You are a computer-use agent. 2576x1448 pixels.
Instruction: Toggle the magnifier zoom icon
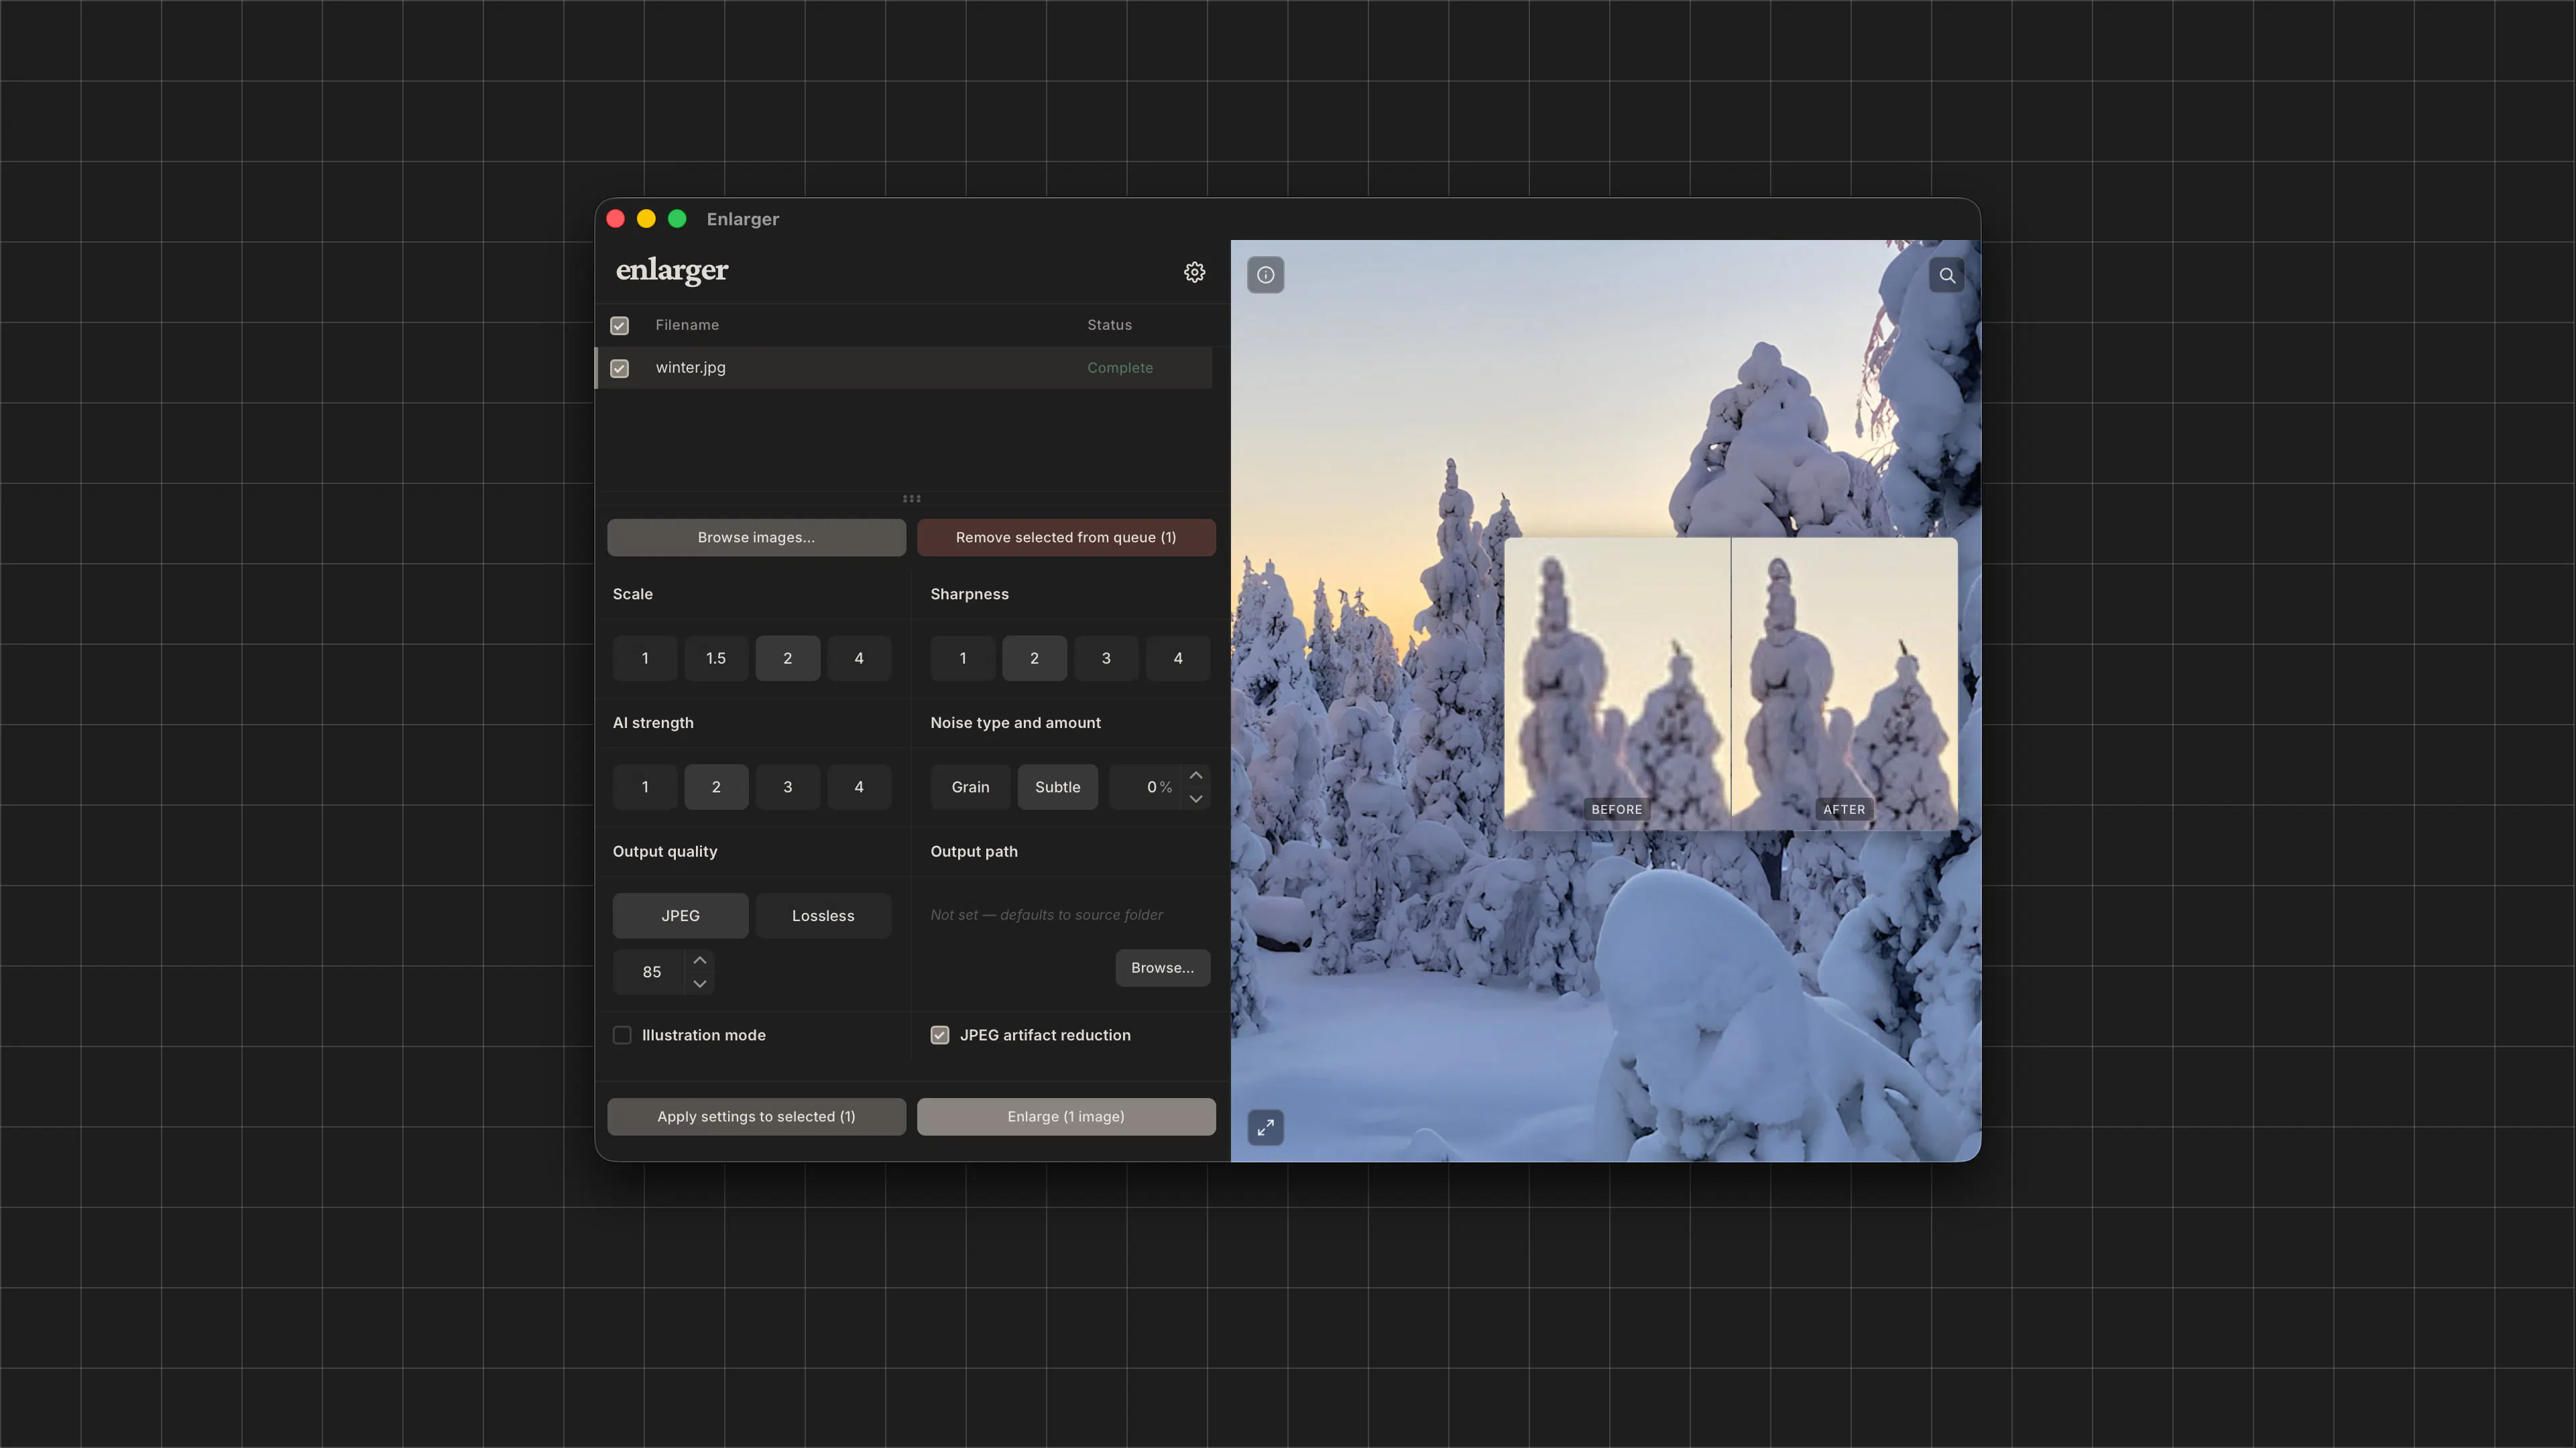(1946, 275)
